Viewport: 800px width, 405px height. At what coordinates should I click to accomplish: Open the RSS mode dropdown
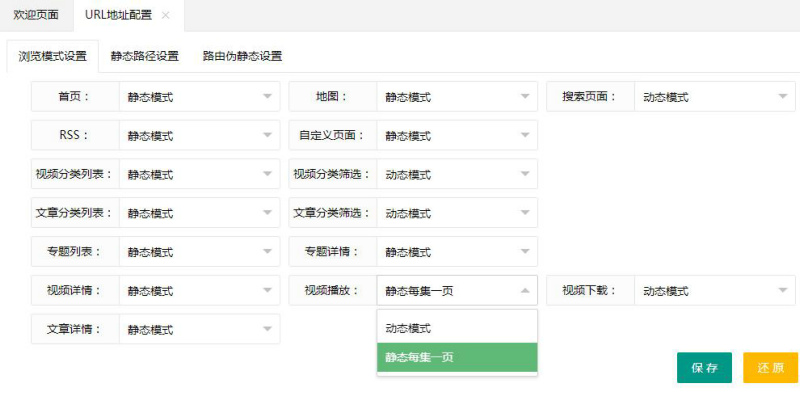(199, 136)
